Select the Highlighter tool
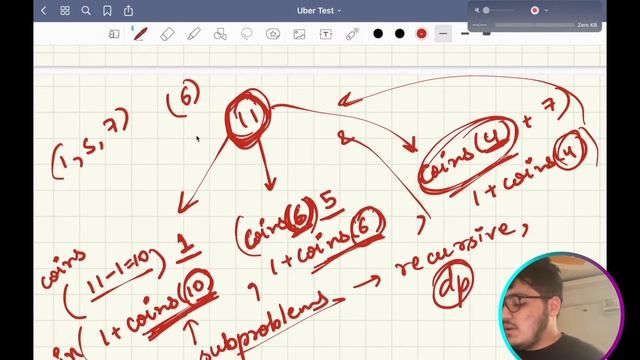The height and width of the screenshot is (360, 640). click(194, 34)
